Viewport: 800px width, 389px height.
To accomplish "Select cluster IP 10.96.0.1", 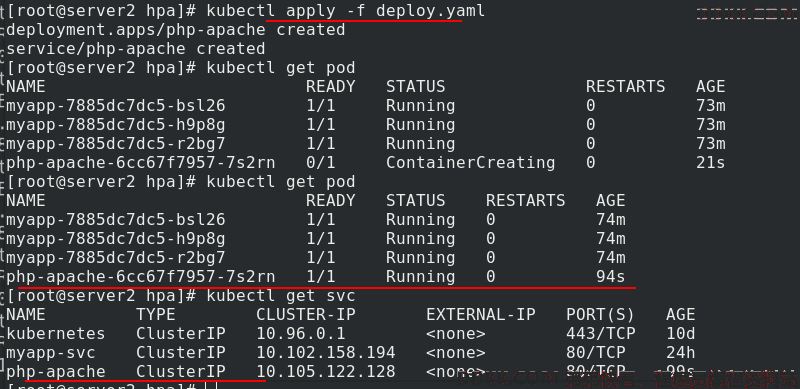I will coord(301,333).
